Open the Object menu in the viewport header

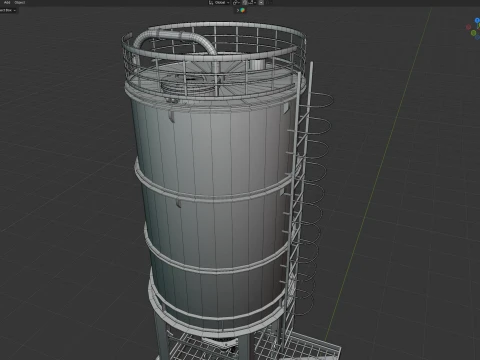point(20,2)
